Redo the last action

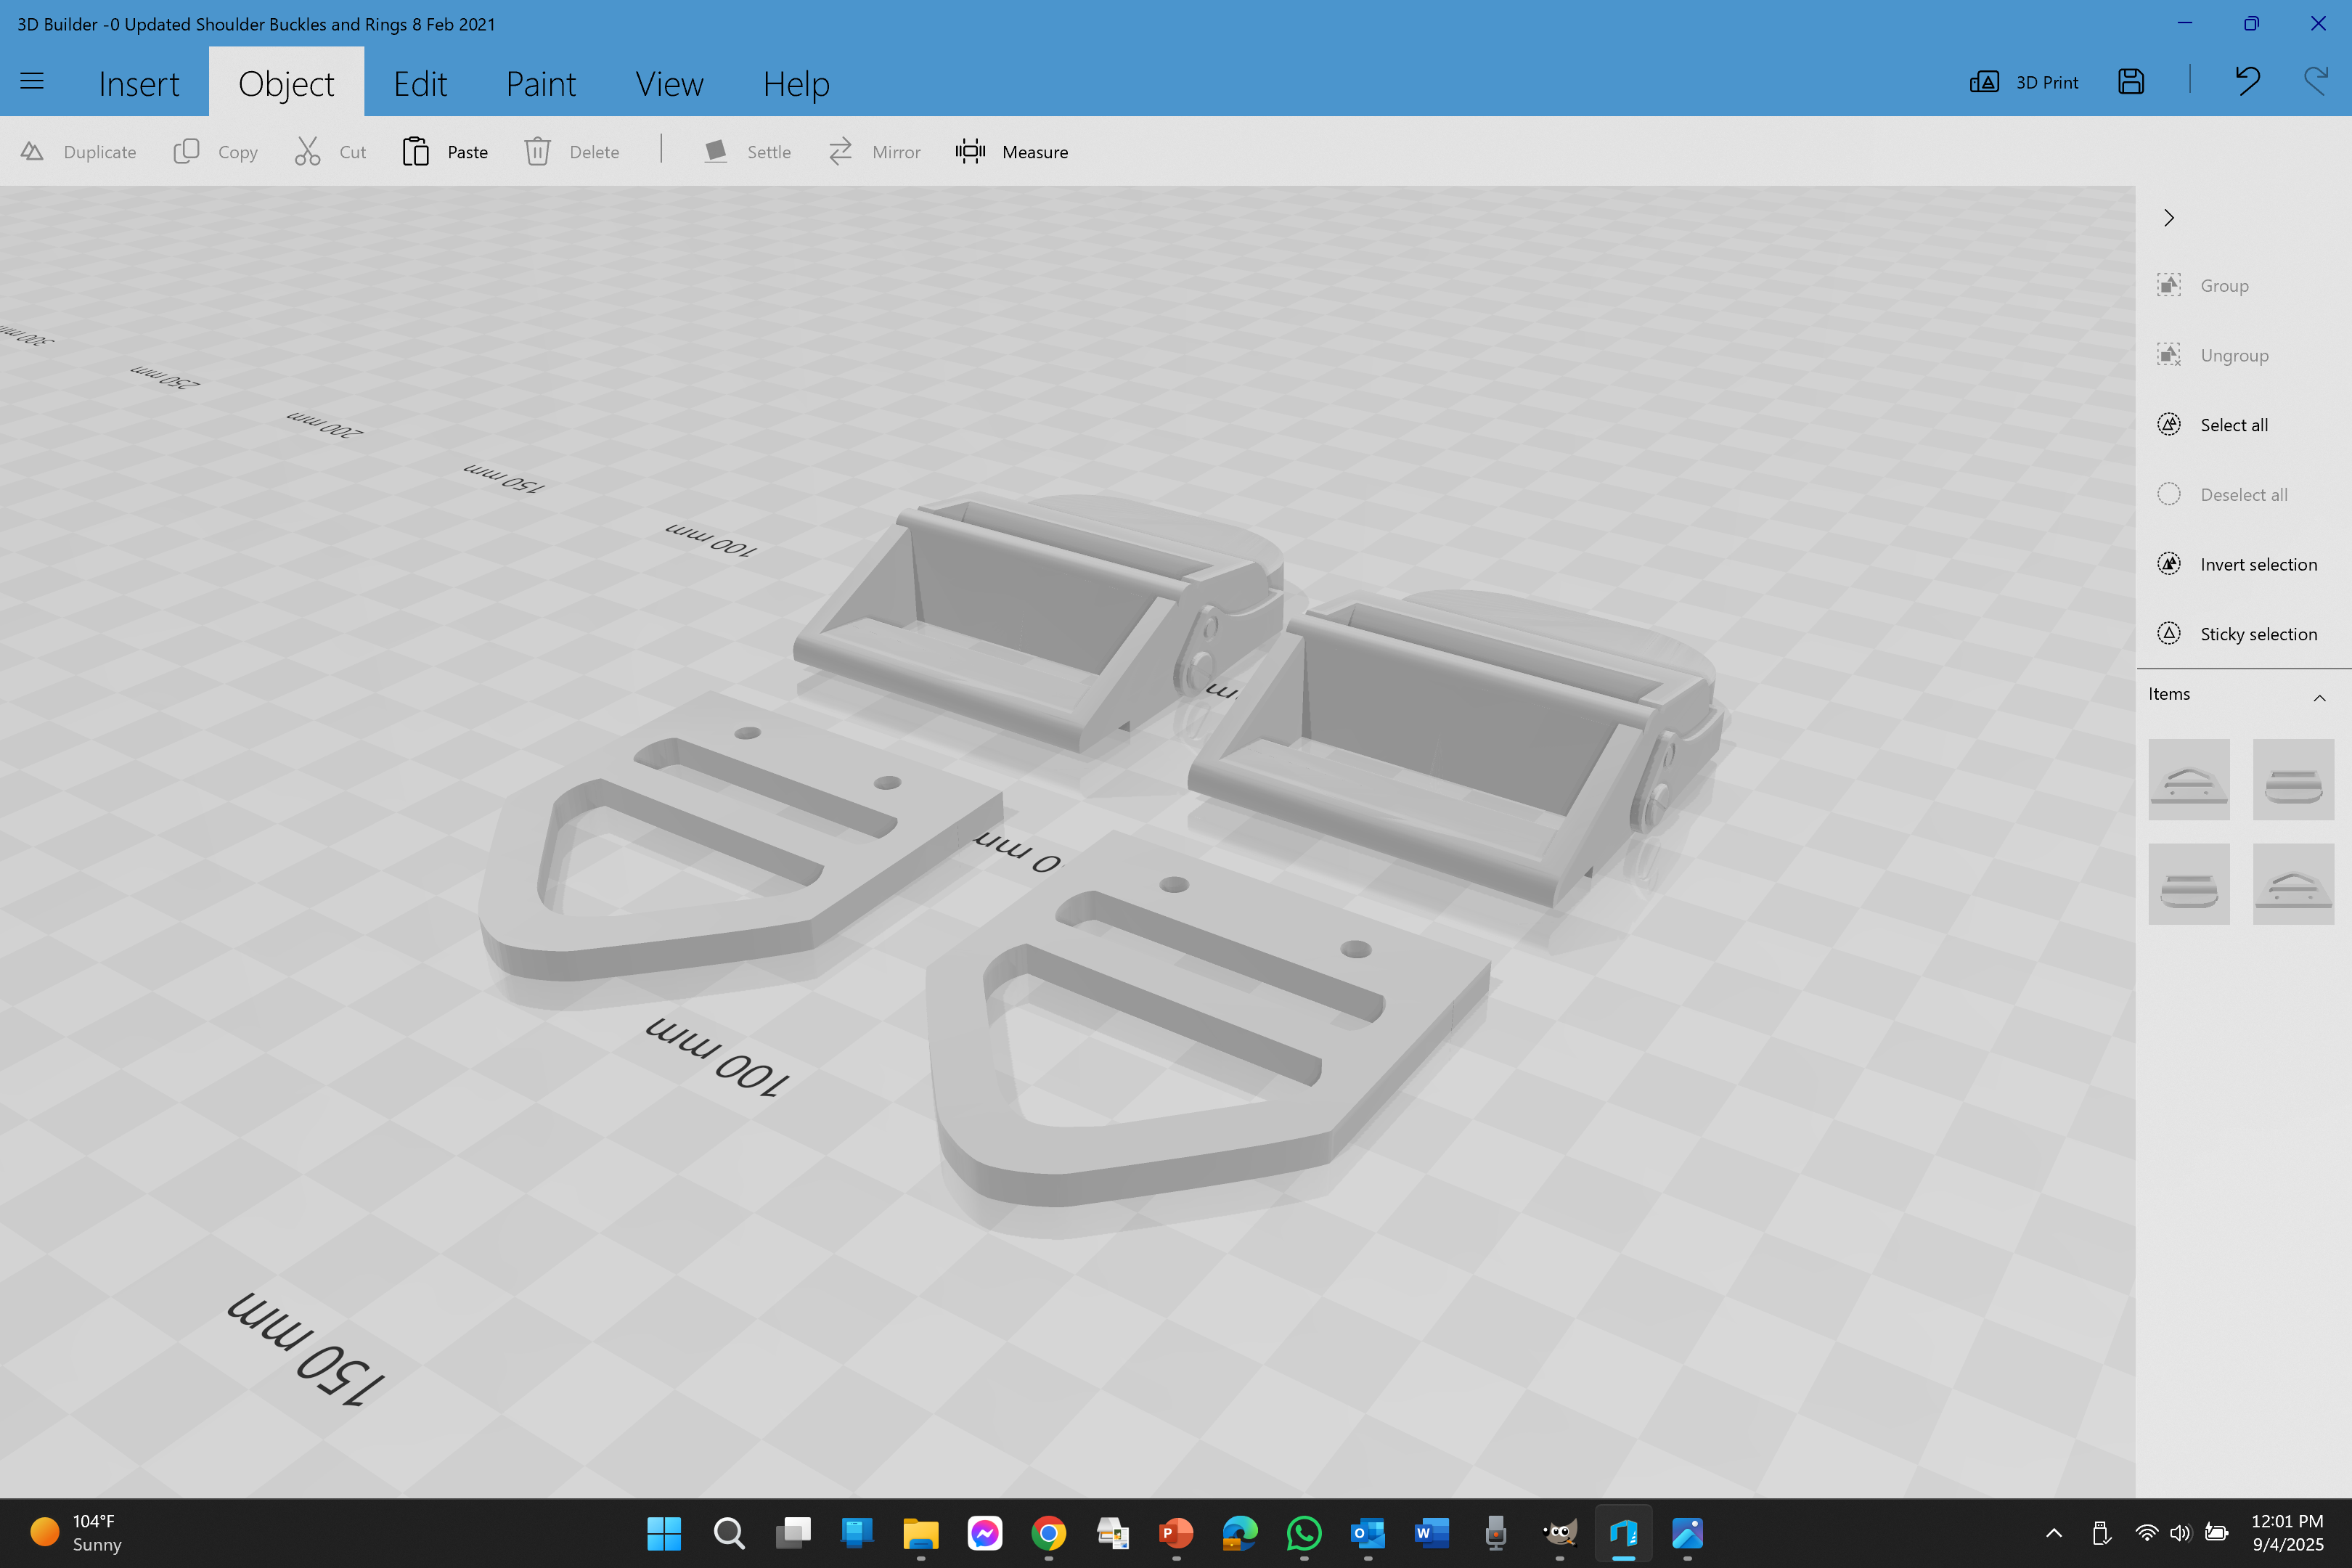coord(2315,82)
